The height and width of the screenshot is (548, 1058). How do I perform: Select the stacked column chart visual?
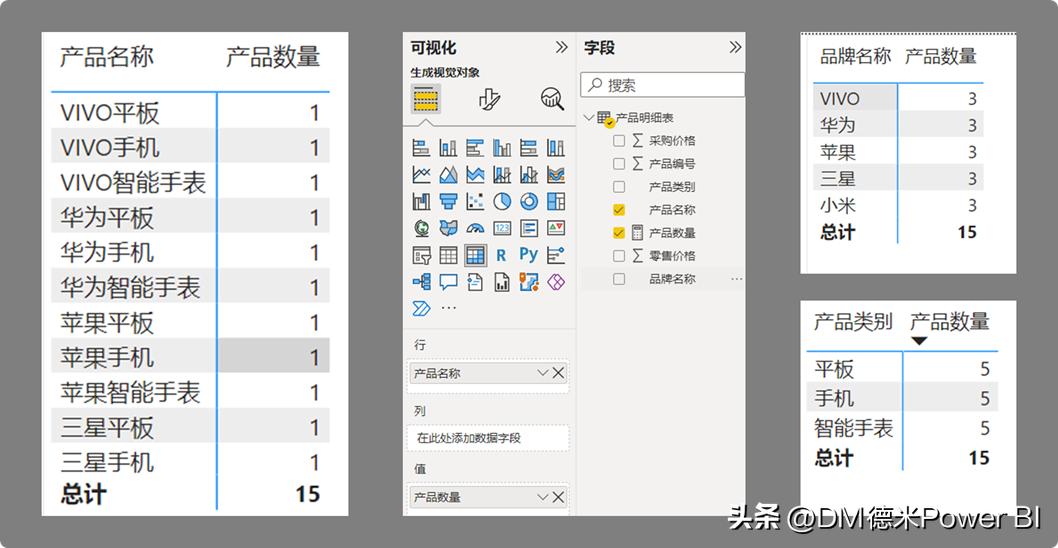pyautogui.click(x=448, y=147)
